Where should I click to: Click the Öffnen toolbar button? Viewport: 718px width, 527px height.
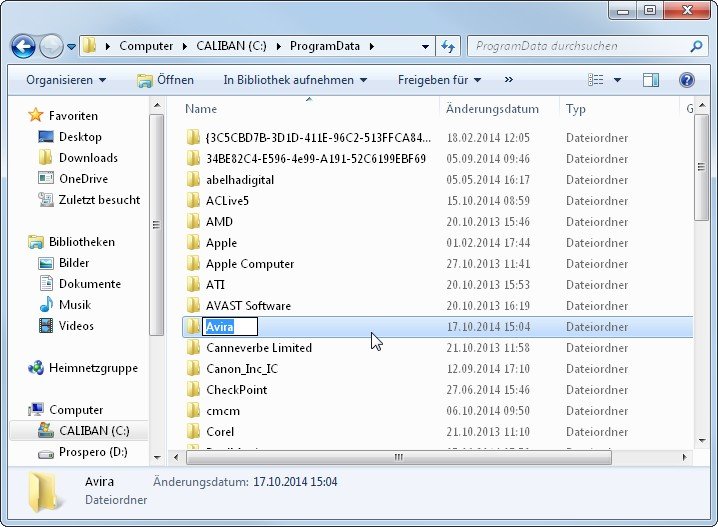click(165, 80)
